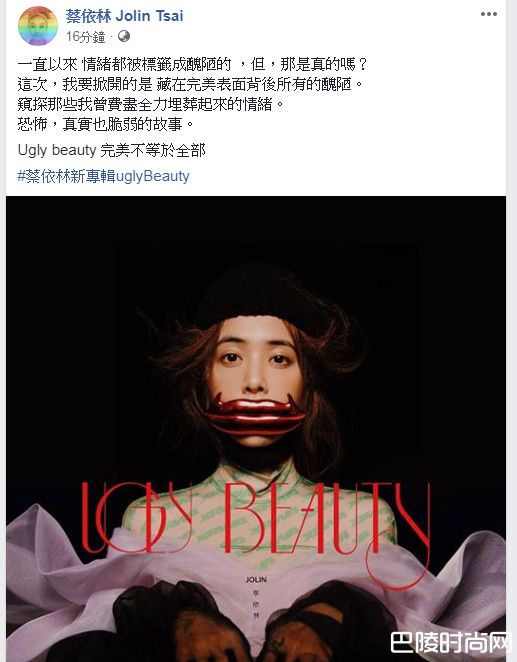Click the 巴陵时尚网 watermark logo
The image size is (517, 662).
point(452,643)
